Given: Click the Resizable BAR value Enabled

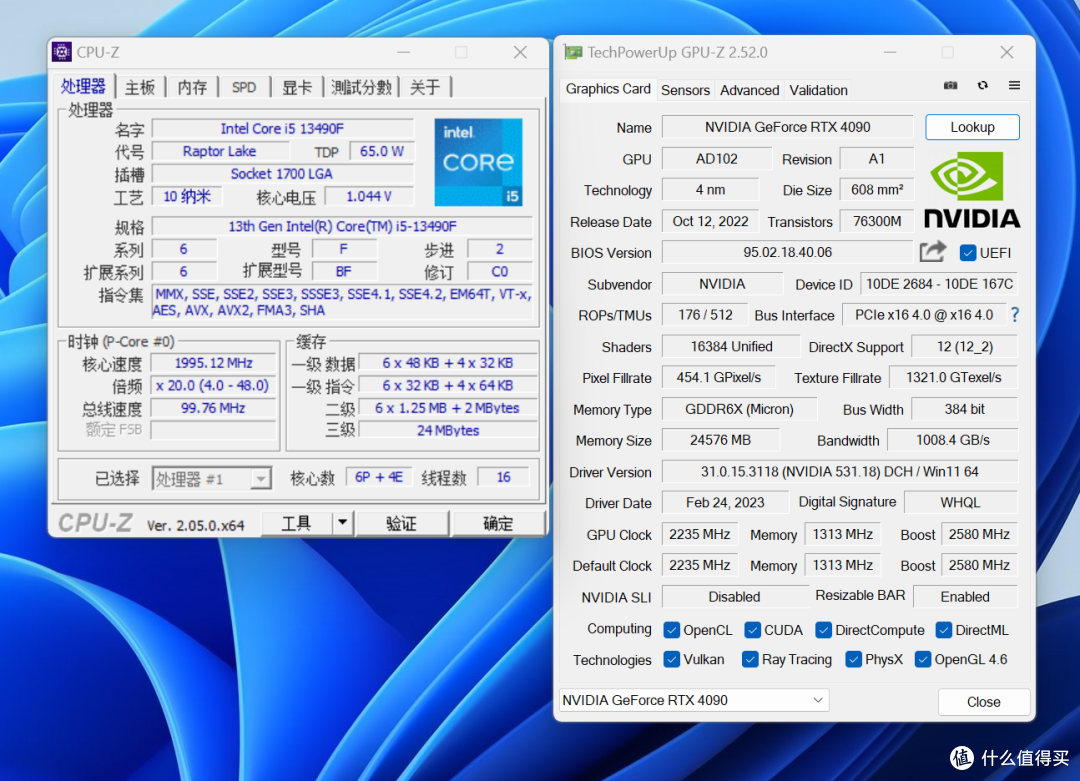Looking at the screenshot, I should (965, 597).
